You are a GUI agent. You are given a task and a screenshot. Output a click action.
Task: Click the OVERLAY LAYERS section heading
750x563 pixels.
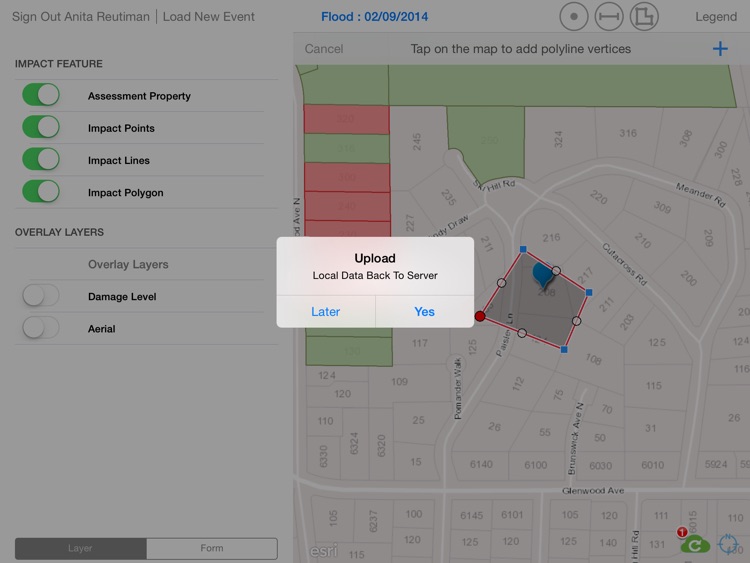(x=59, y=232)
